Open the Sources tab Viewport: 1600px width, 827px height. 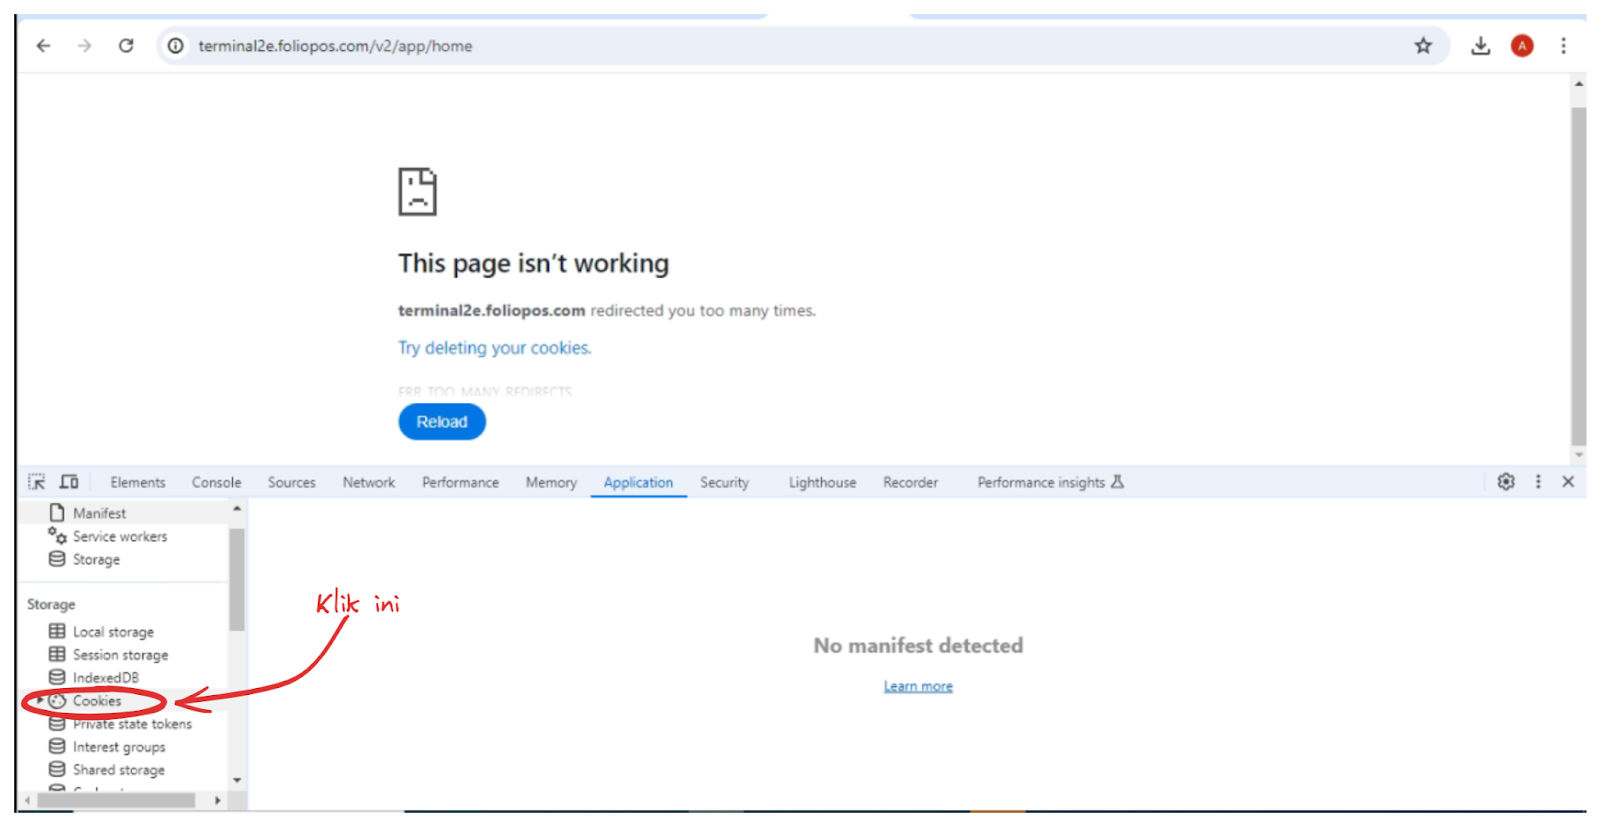pyautogui.click(x=291, y=482)
